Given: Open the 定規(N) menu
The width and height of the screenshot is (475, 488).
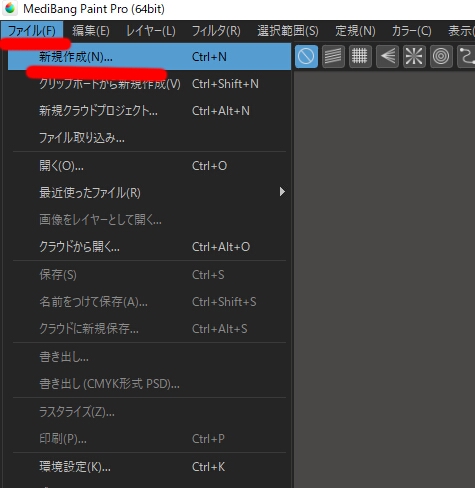Looking at the screenshot, I should click(x=355, y=31).
